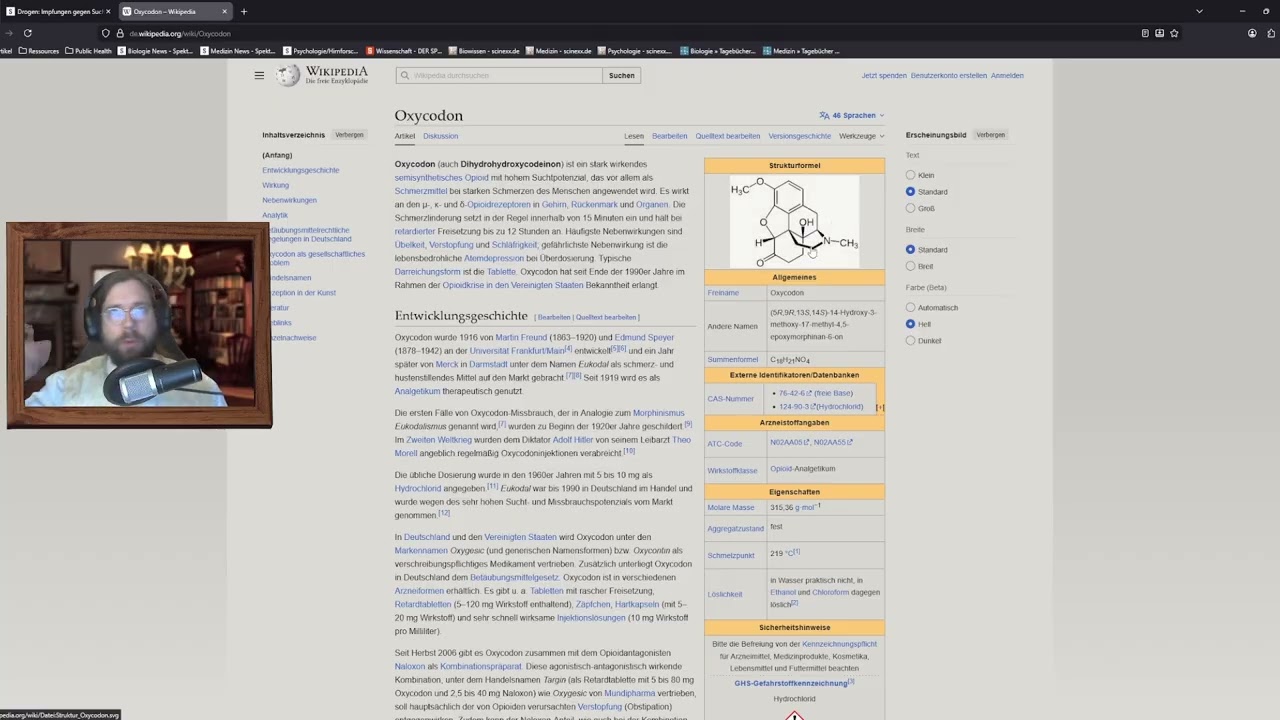
Task: Select Hell color mode
Action: [x=910, y=324]
